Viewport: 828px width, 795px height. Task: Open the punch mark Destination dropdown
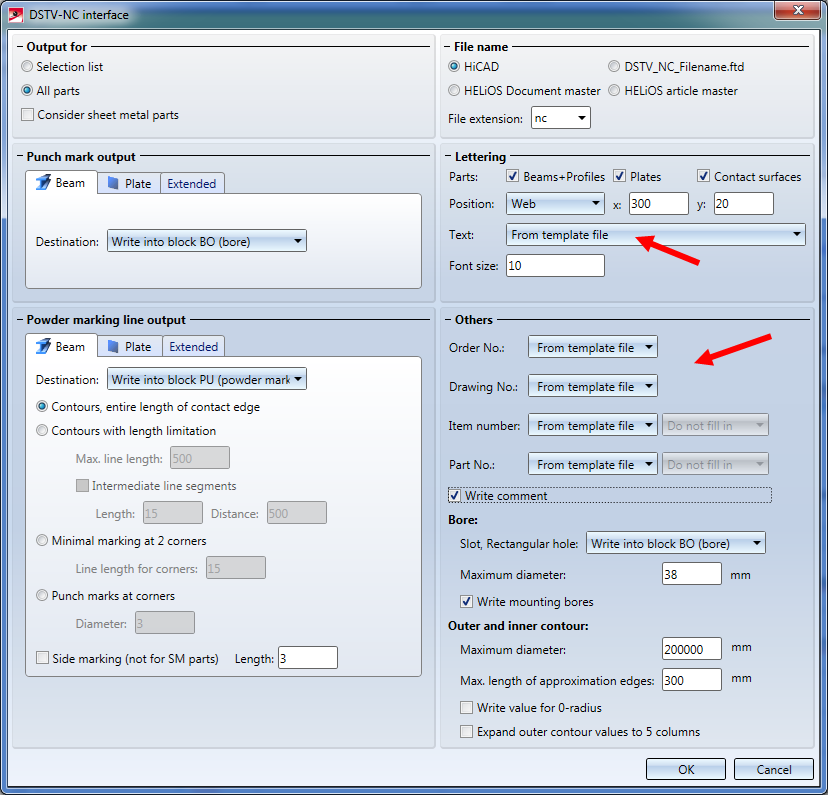pos(206,241)
